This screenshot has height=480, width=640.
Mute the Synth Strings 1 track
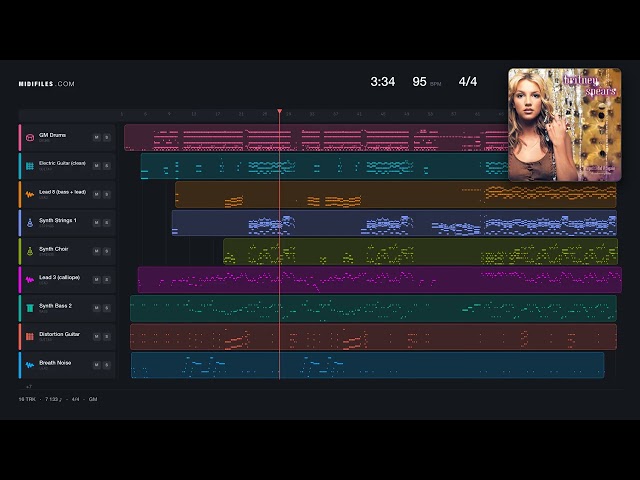pyautogui.click(x=96, y=222)
